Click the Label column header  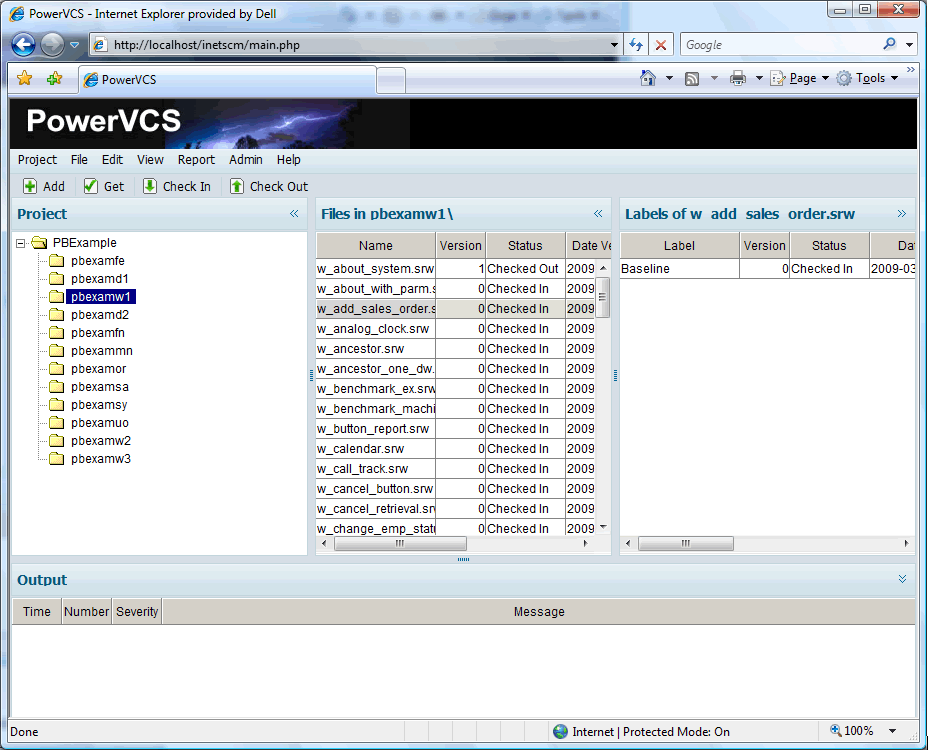coord(679,246)
